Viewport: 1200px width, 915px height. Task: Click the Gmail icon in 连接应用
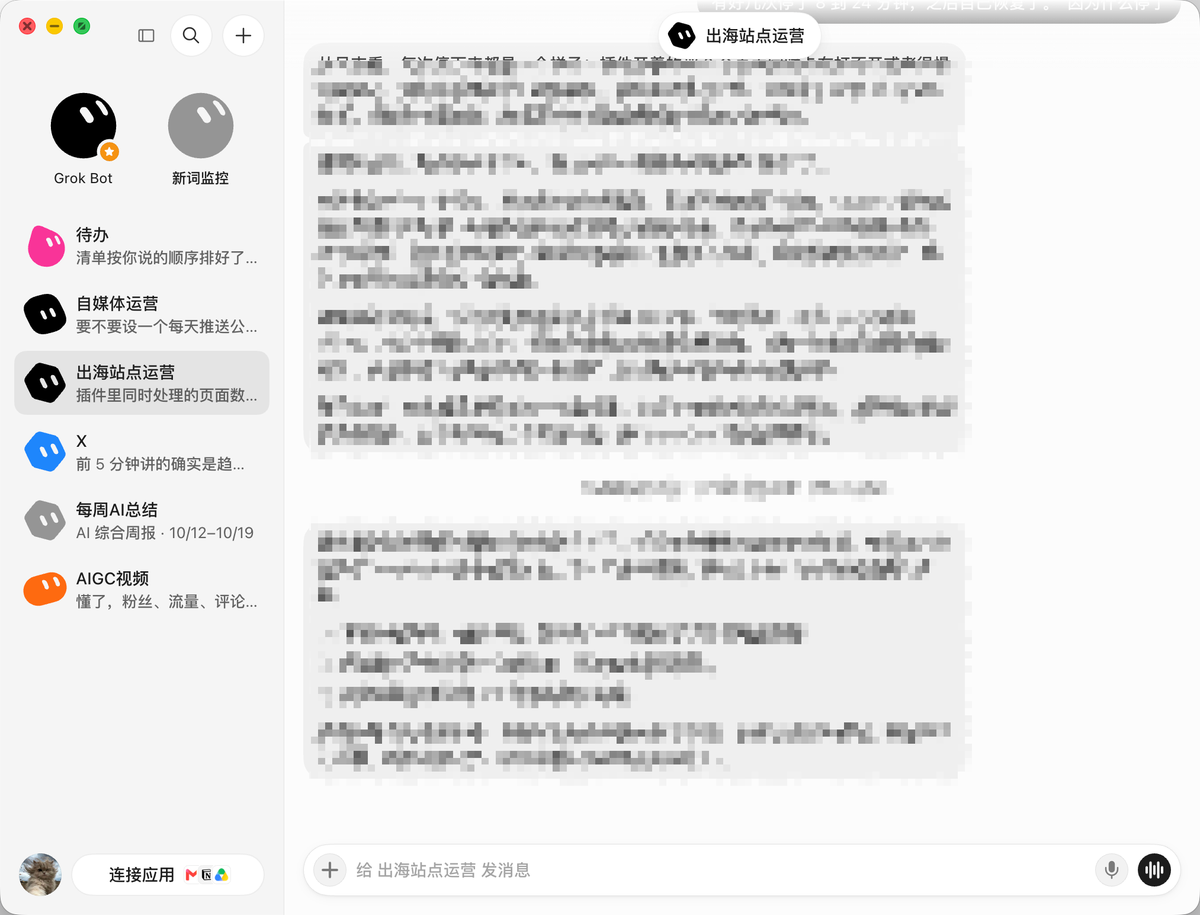click(191, 875)
